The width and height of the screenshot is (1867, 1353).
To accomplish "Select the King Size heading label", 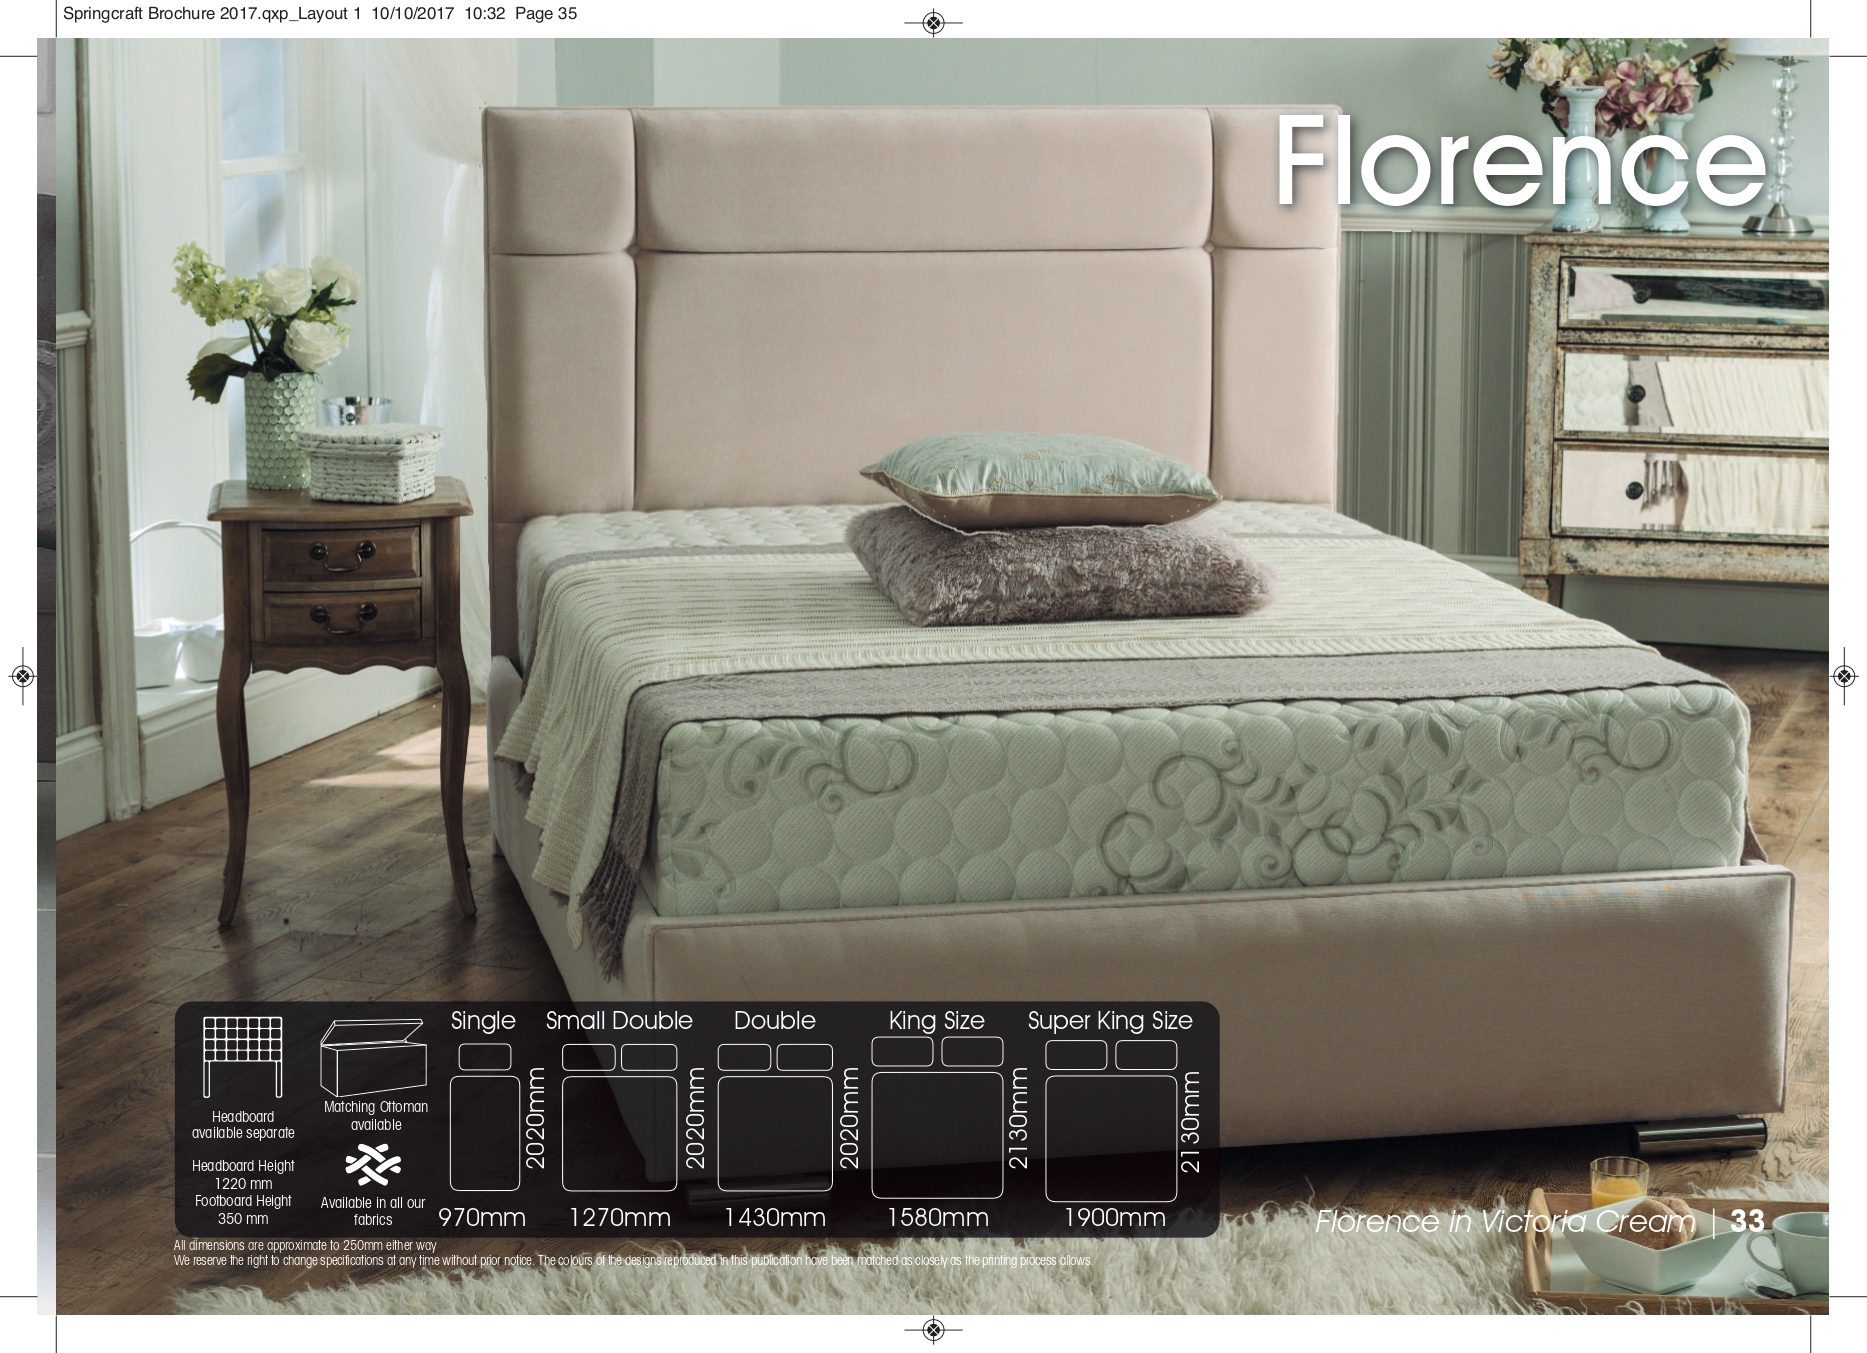I will coord(937,1021).
